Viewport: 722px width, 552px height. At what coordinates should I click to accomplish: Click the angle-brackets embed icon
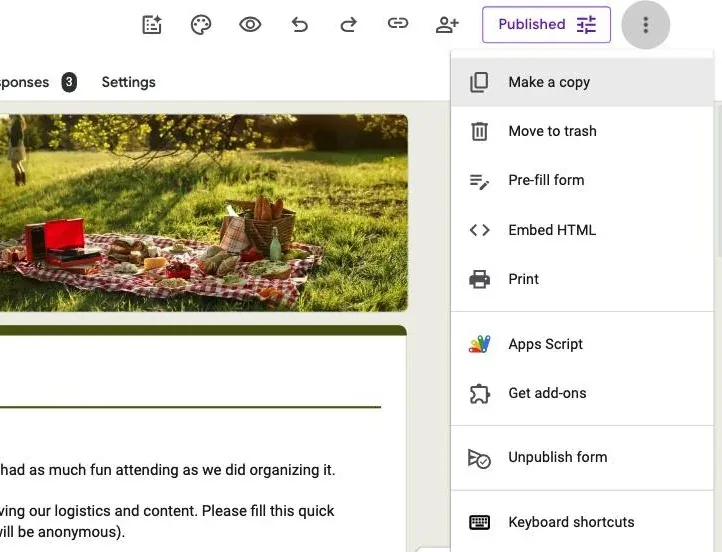pyautogui.click(x=479, y=230)
